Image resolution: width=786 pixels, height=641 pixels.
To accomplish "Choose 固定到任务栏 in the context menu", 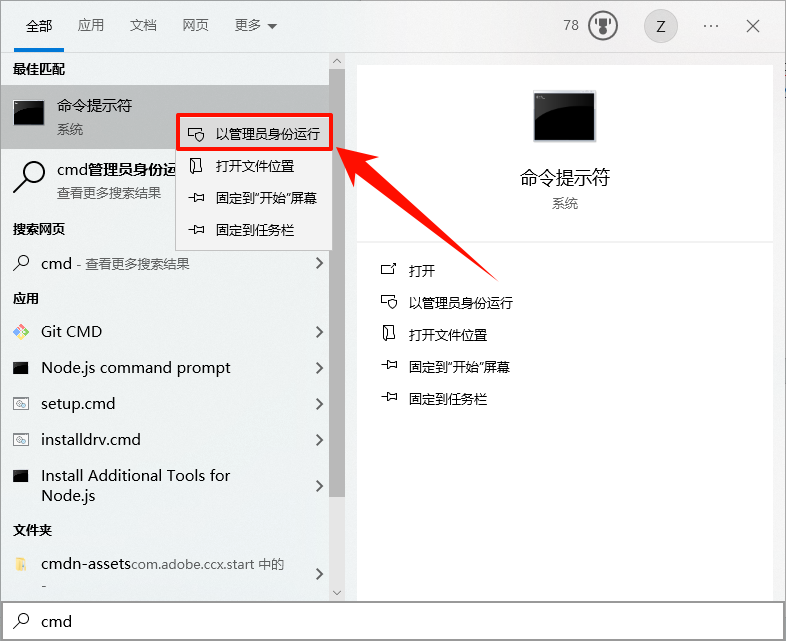I will click(x=254, y=230).
